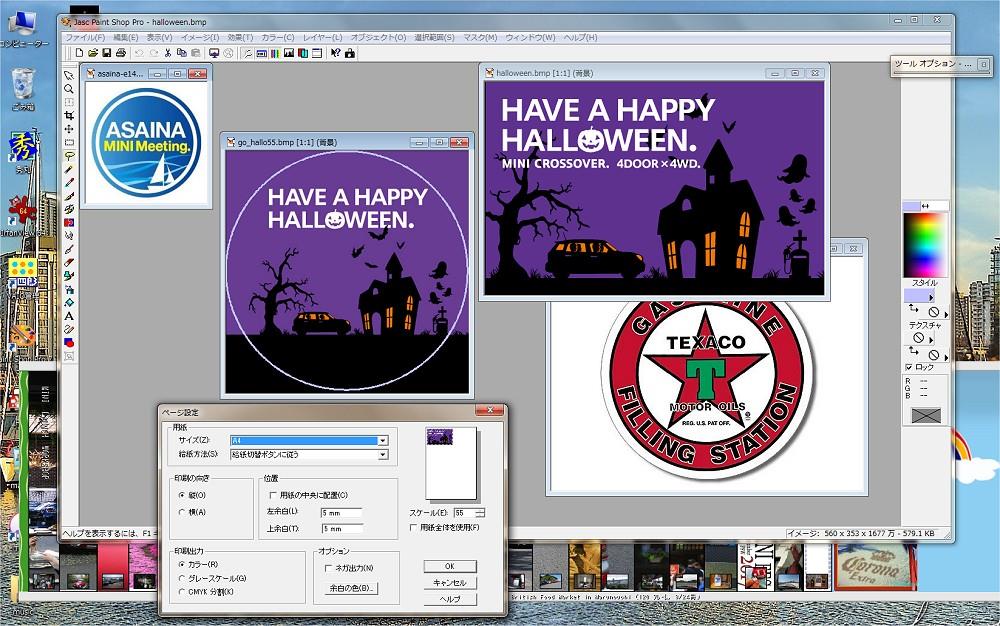This screenshot has width=1000, height=626.
Task: Open the Computer desktop icon
Action: coord(23,29)
